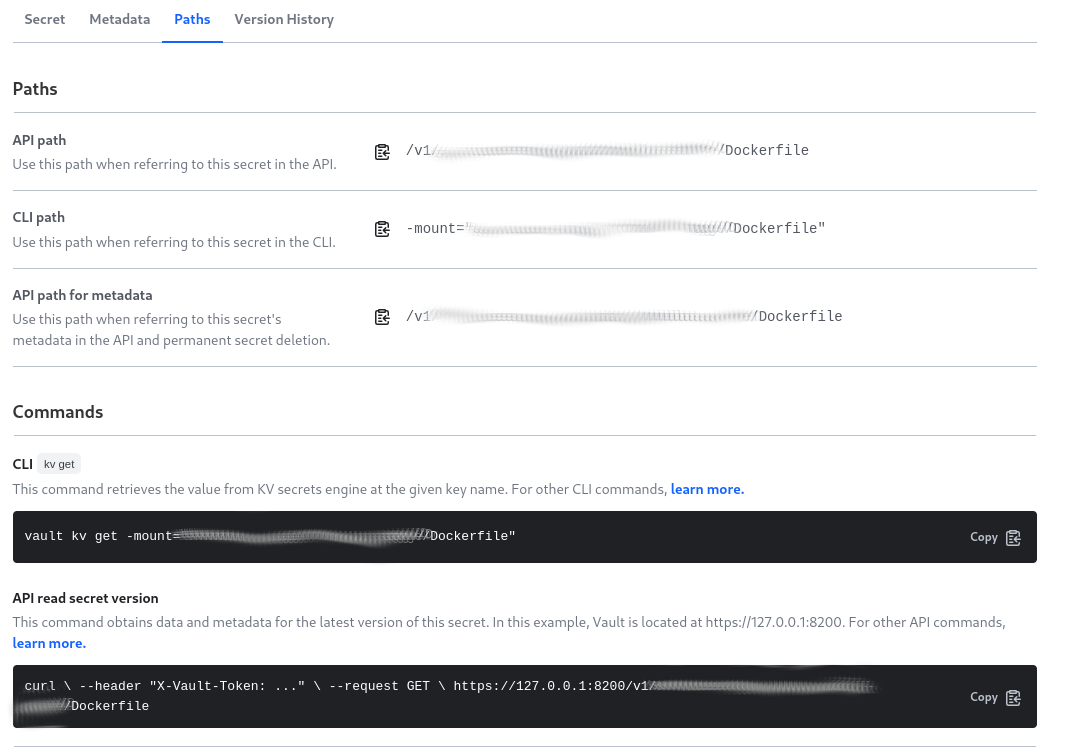This screenshot has width=1078, height=748.
Task: Click the copy icon inside the vault kv get block
Action: point(1012,537)
